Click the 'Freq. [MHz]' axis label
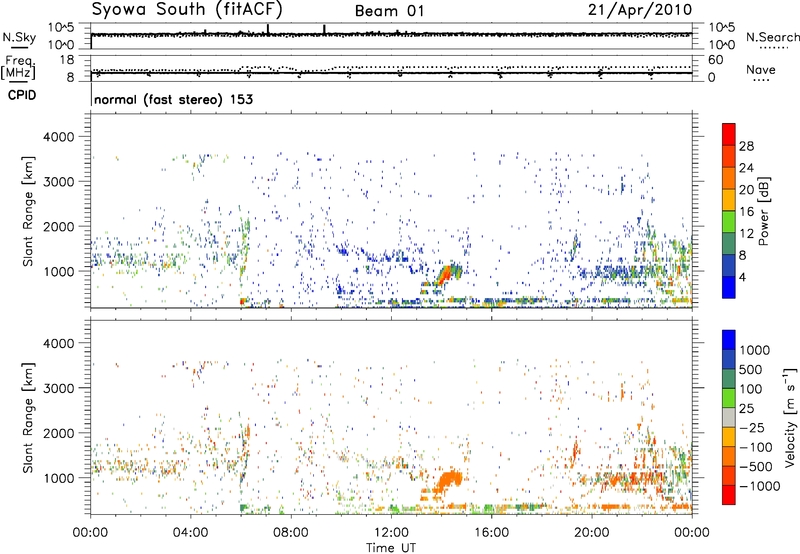 pos(18,67)
